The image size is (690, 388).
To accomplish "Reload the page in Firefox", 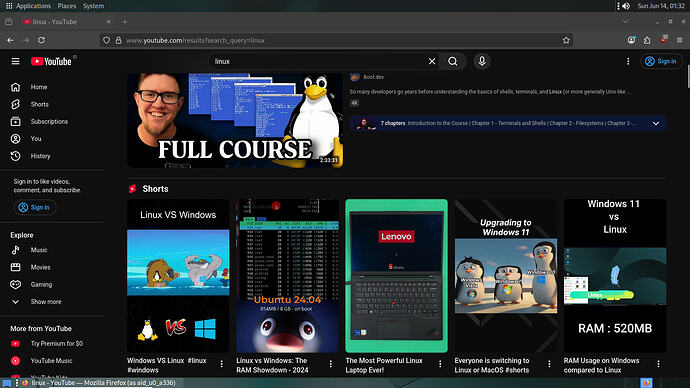I will click(41, 40).
